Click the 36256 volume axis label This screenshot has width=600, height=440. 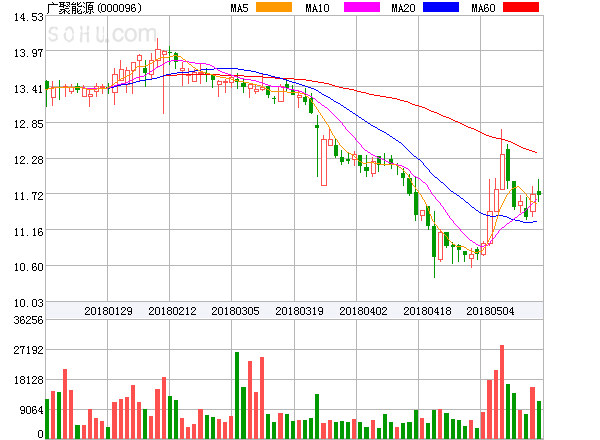click(29, 320)
